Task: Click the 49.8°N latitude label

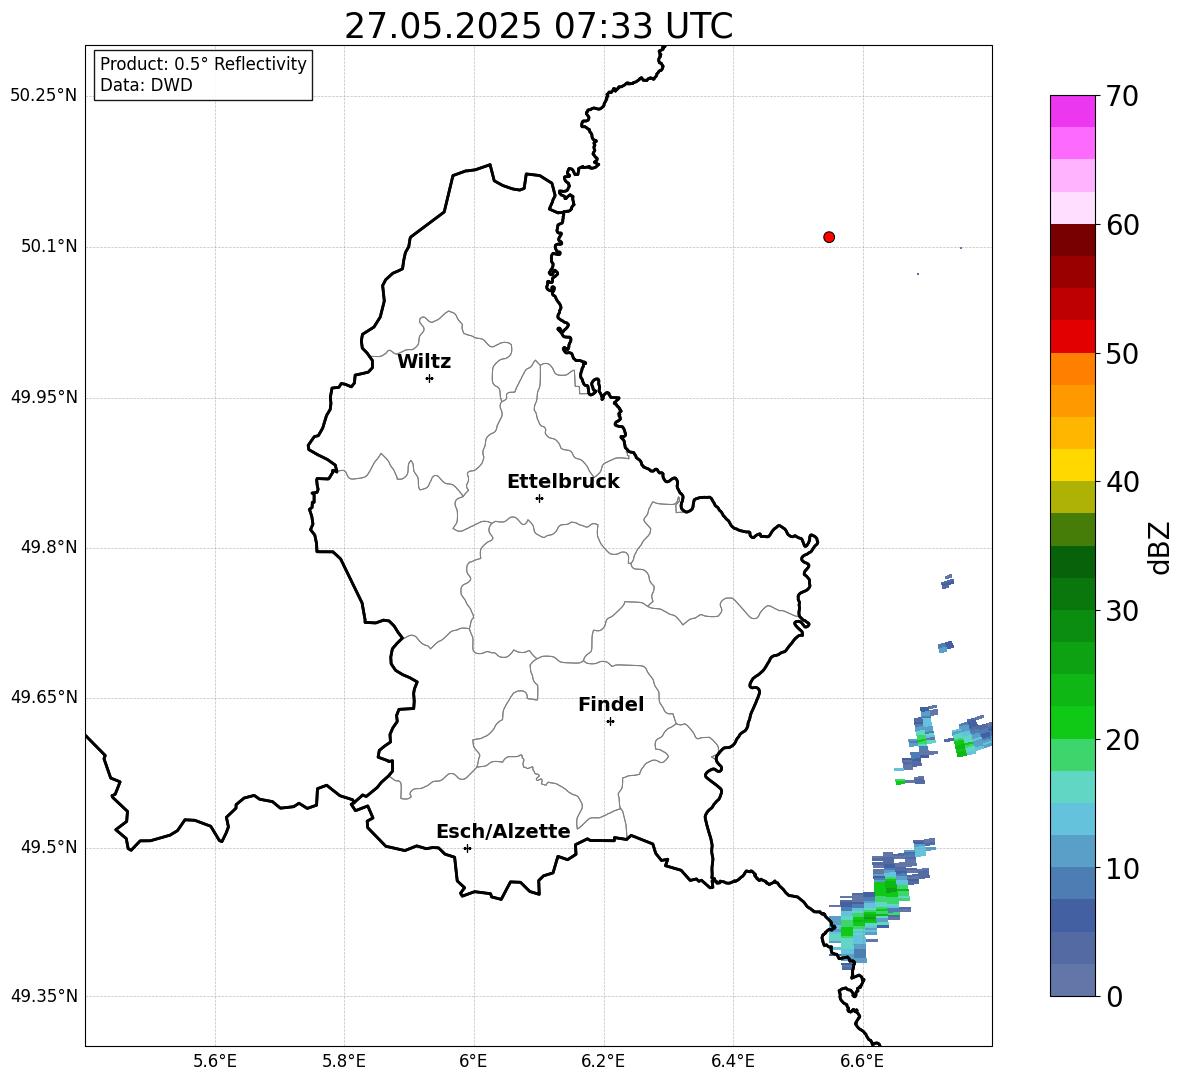Action: [x=49, y=547]
